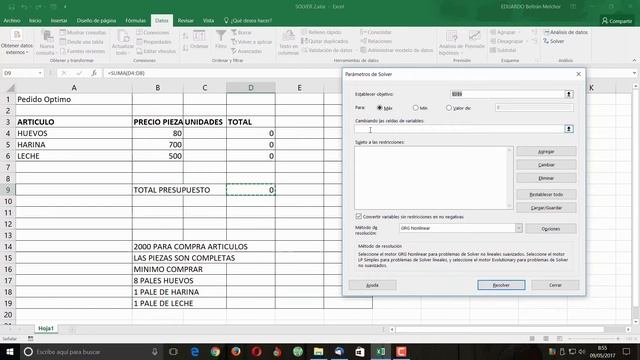Select cell with HUEVOS

74,133
